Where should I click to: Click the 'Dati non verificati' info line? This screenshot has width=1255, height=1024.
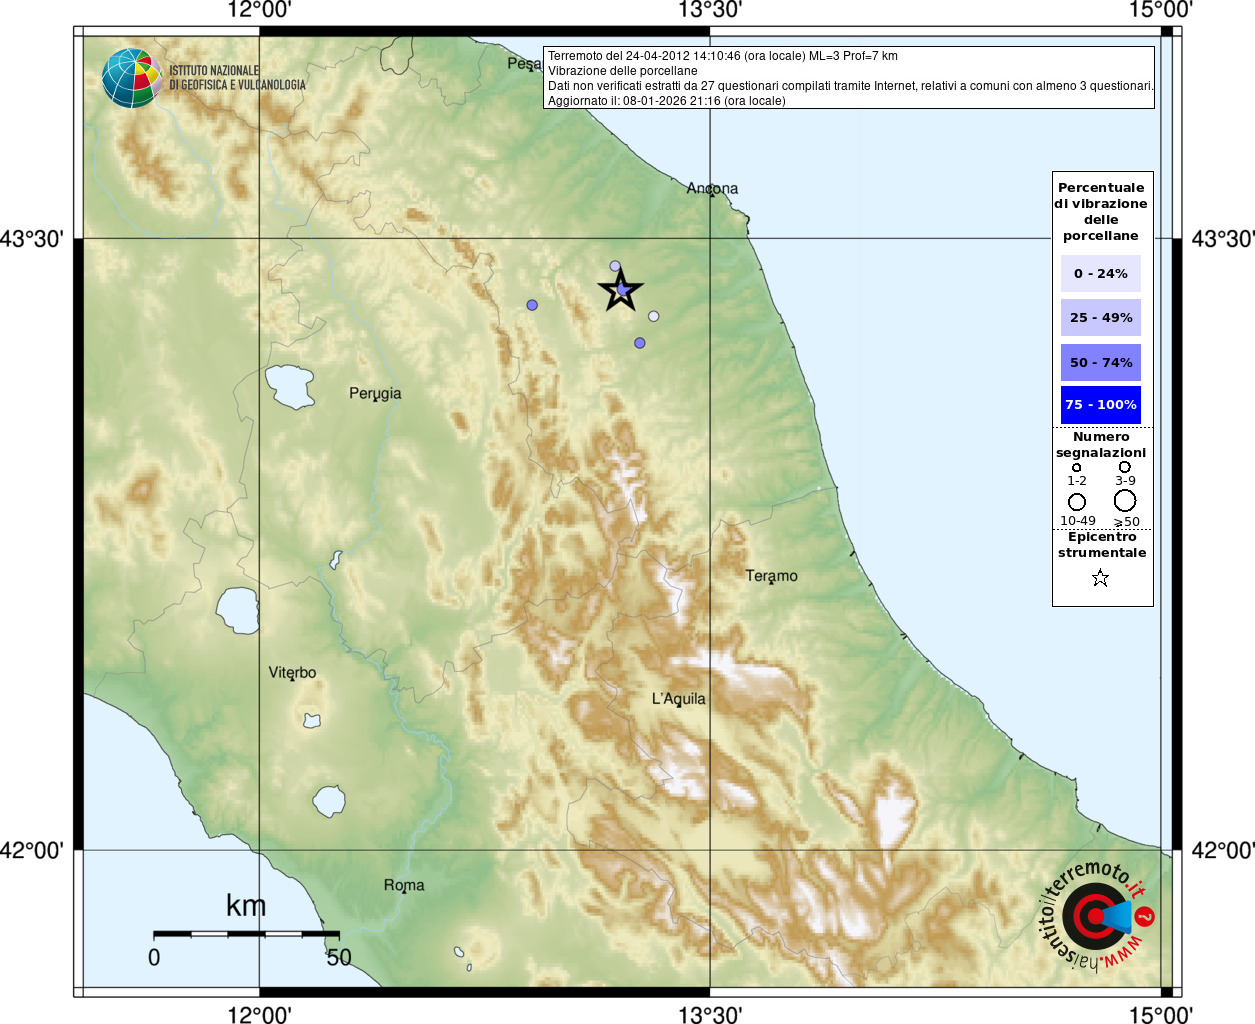pos(851,86)
